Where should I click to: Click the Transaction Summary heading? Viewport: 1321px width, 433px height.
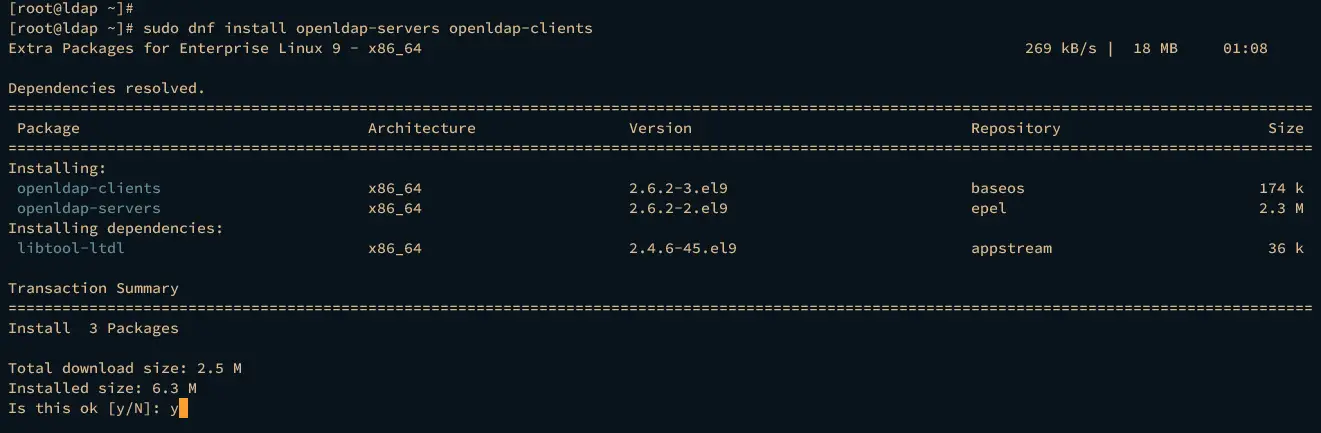93,288
